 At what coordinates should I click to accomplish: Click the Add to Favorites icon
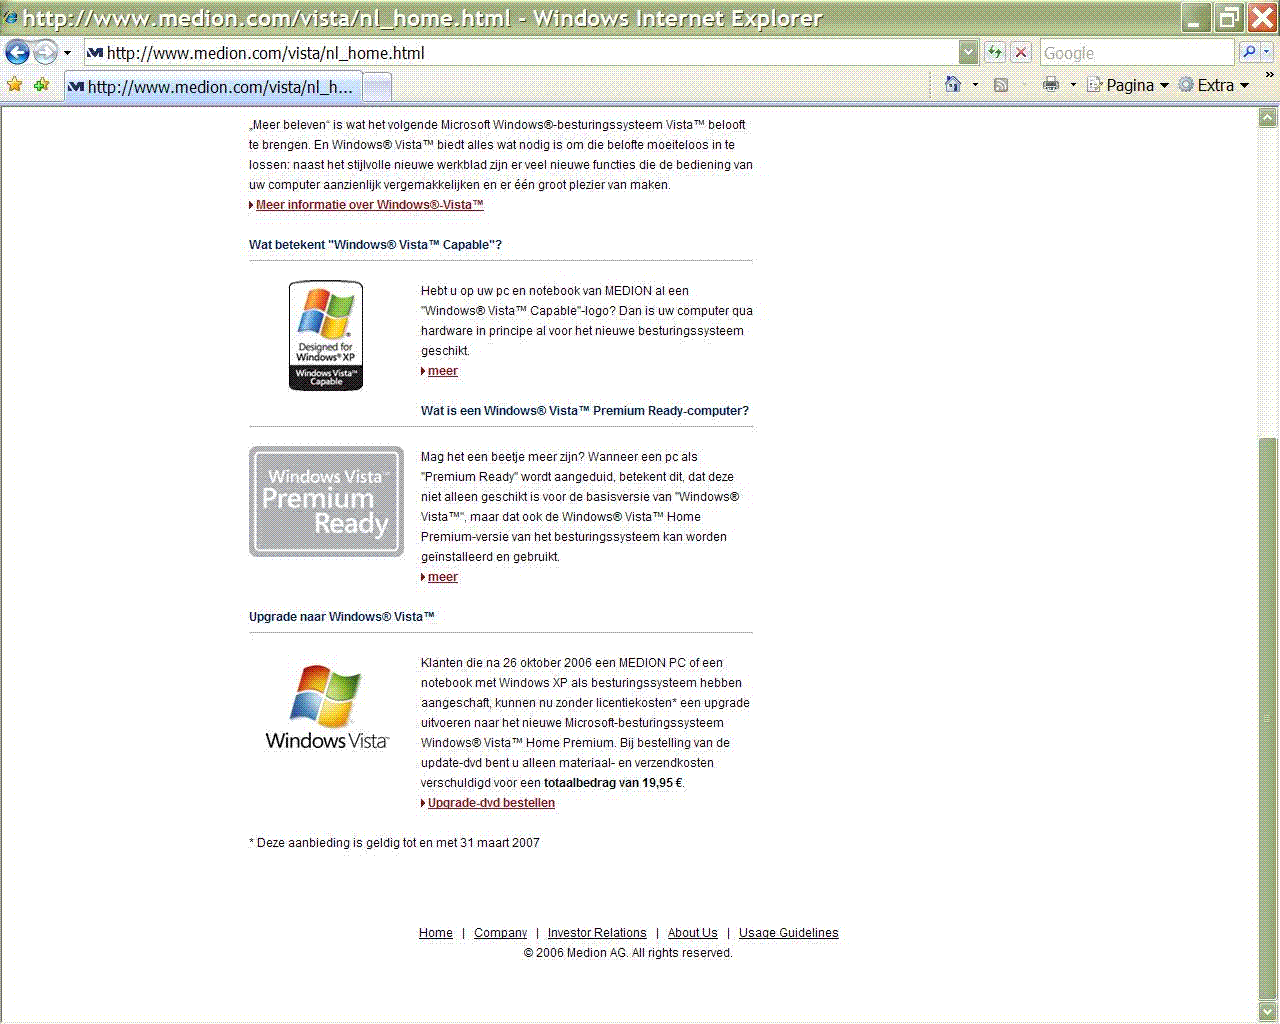click(x=41, y=85)
